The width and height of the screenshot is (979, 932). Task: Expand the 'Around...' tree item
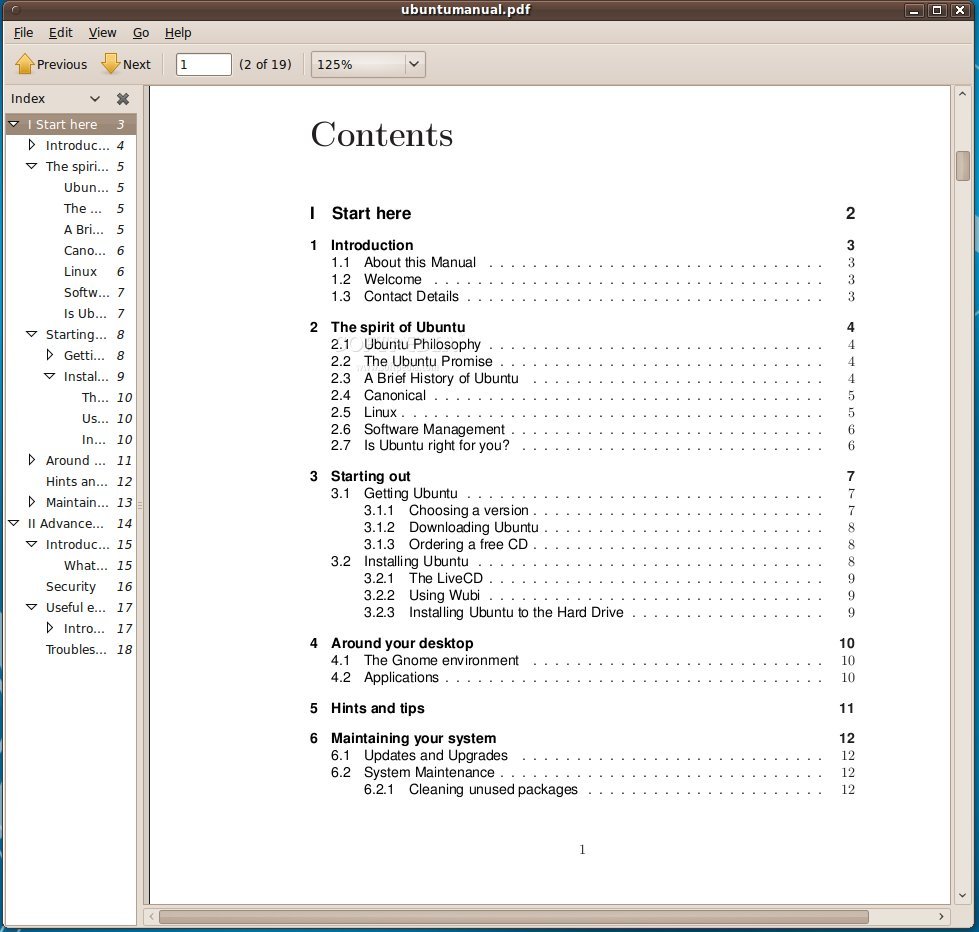click(31, 460)
